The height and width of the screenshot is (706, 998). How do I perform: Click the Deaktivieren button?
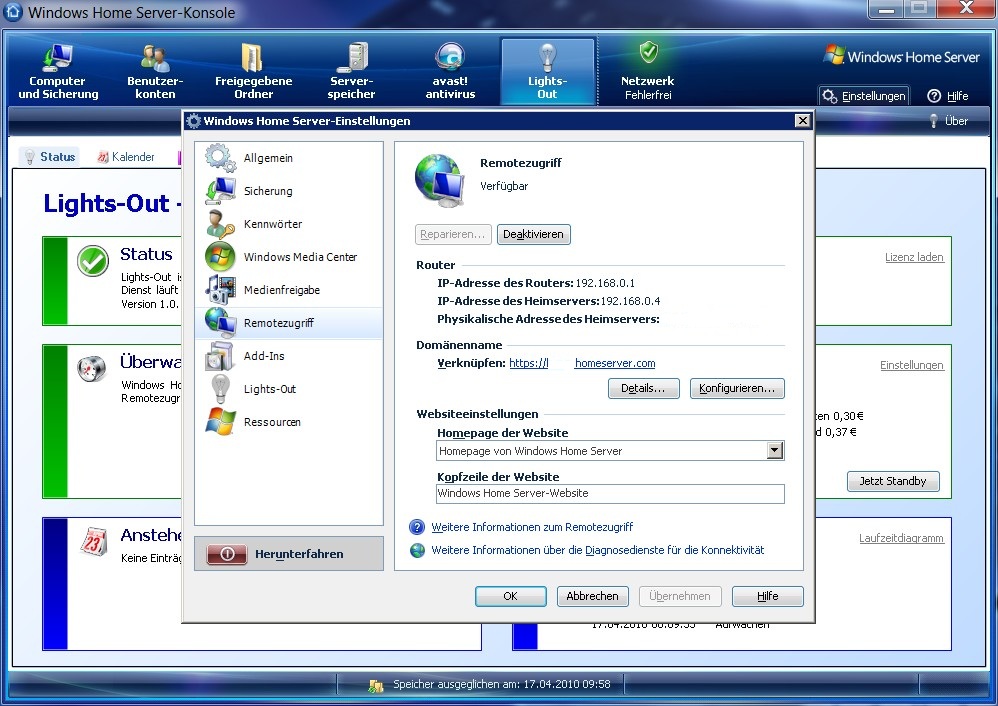point(533,234)
